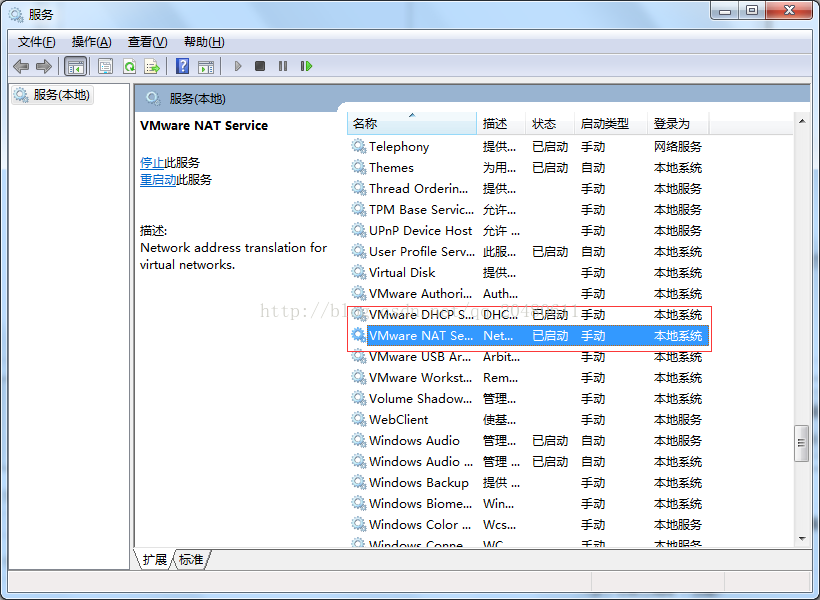Image resolution: width=820 pixels, height=600 pixels.
Task: Select the VMware USB Ar... service
Action: click(528, 356)
